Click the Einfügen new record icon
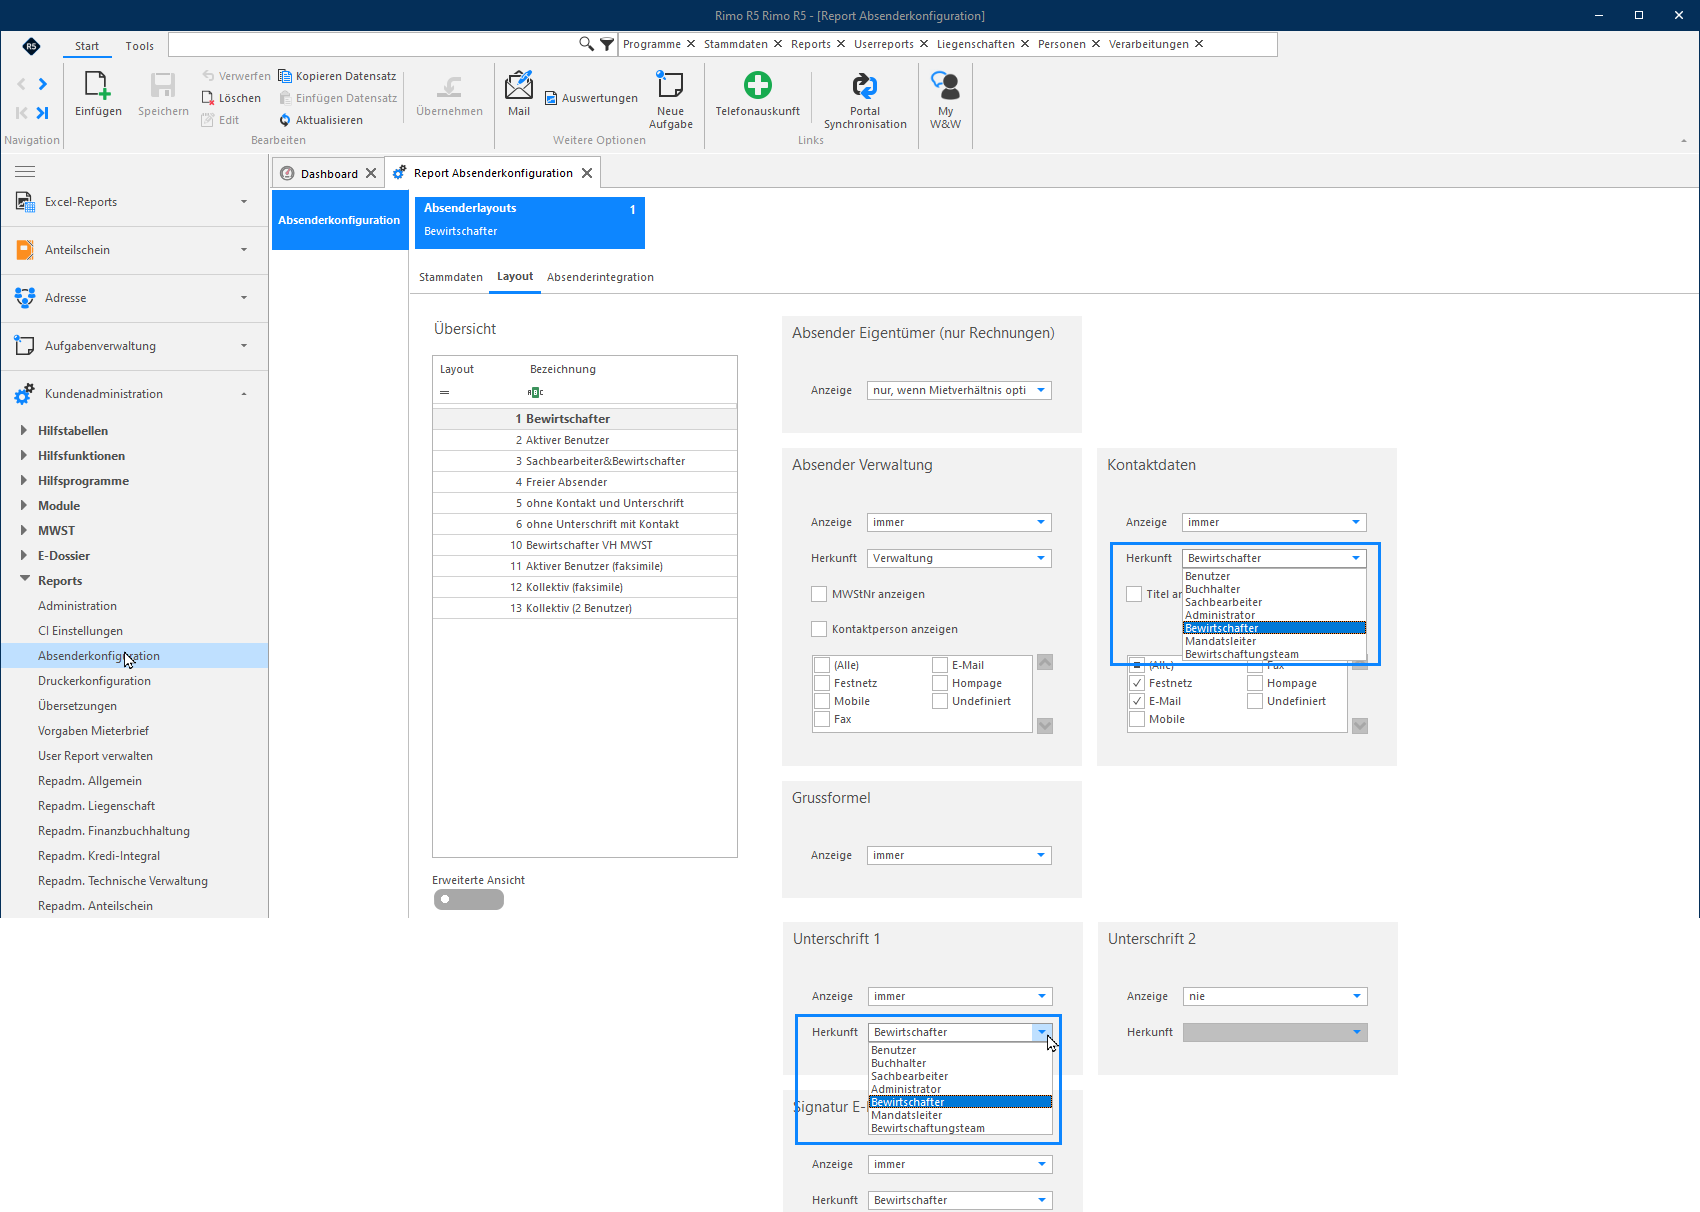The height and width of the screenshot is (1212, 1700). coord(98,86)
